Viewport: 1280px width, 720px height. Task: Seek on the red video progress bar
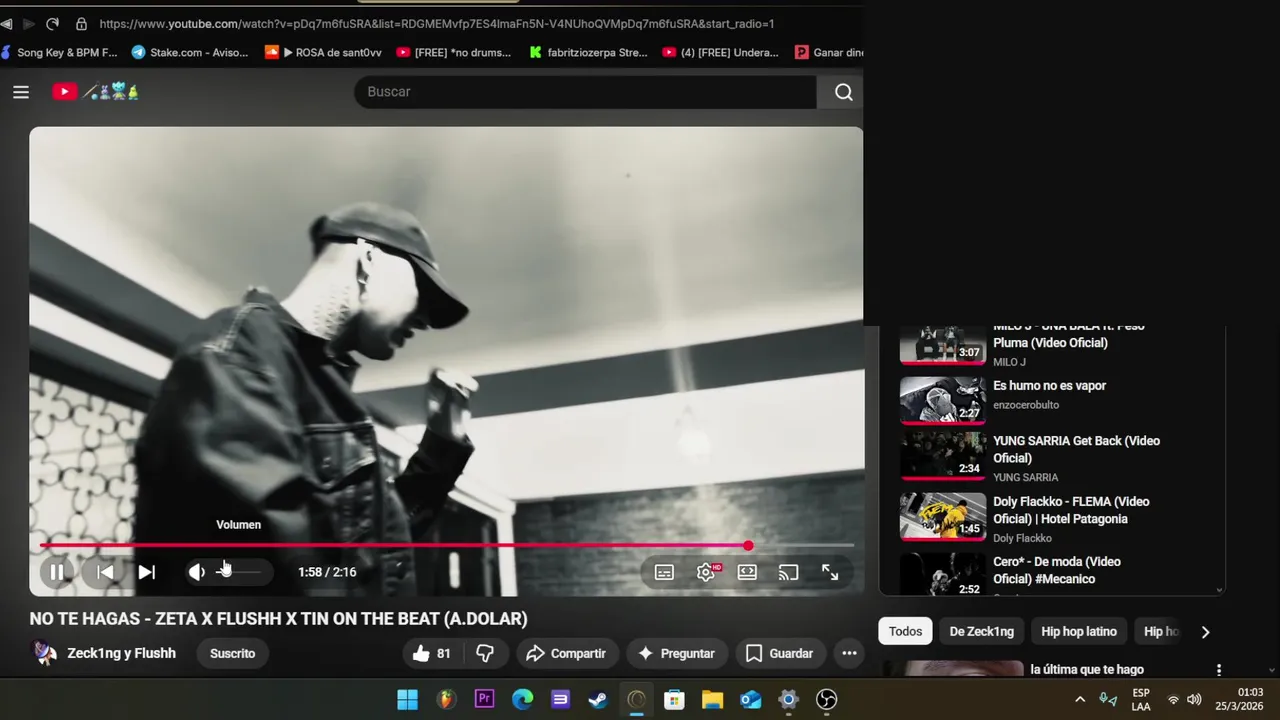pyautogui.click(x=446, y=546)
